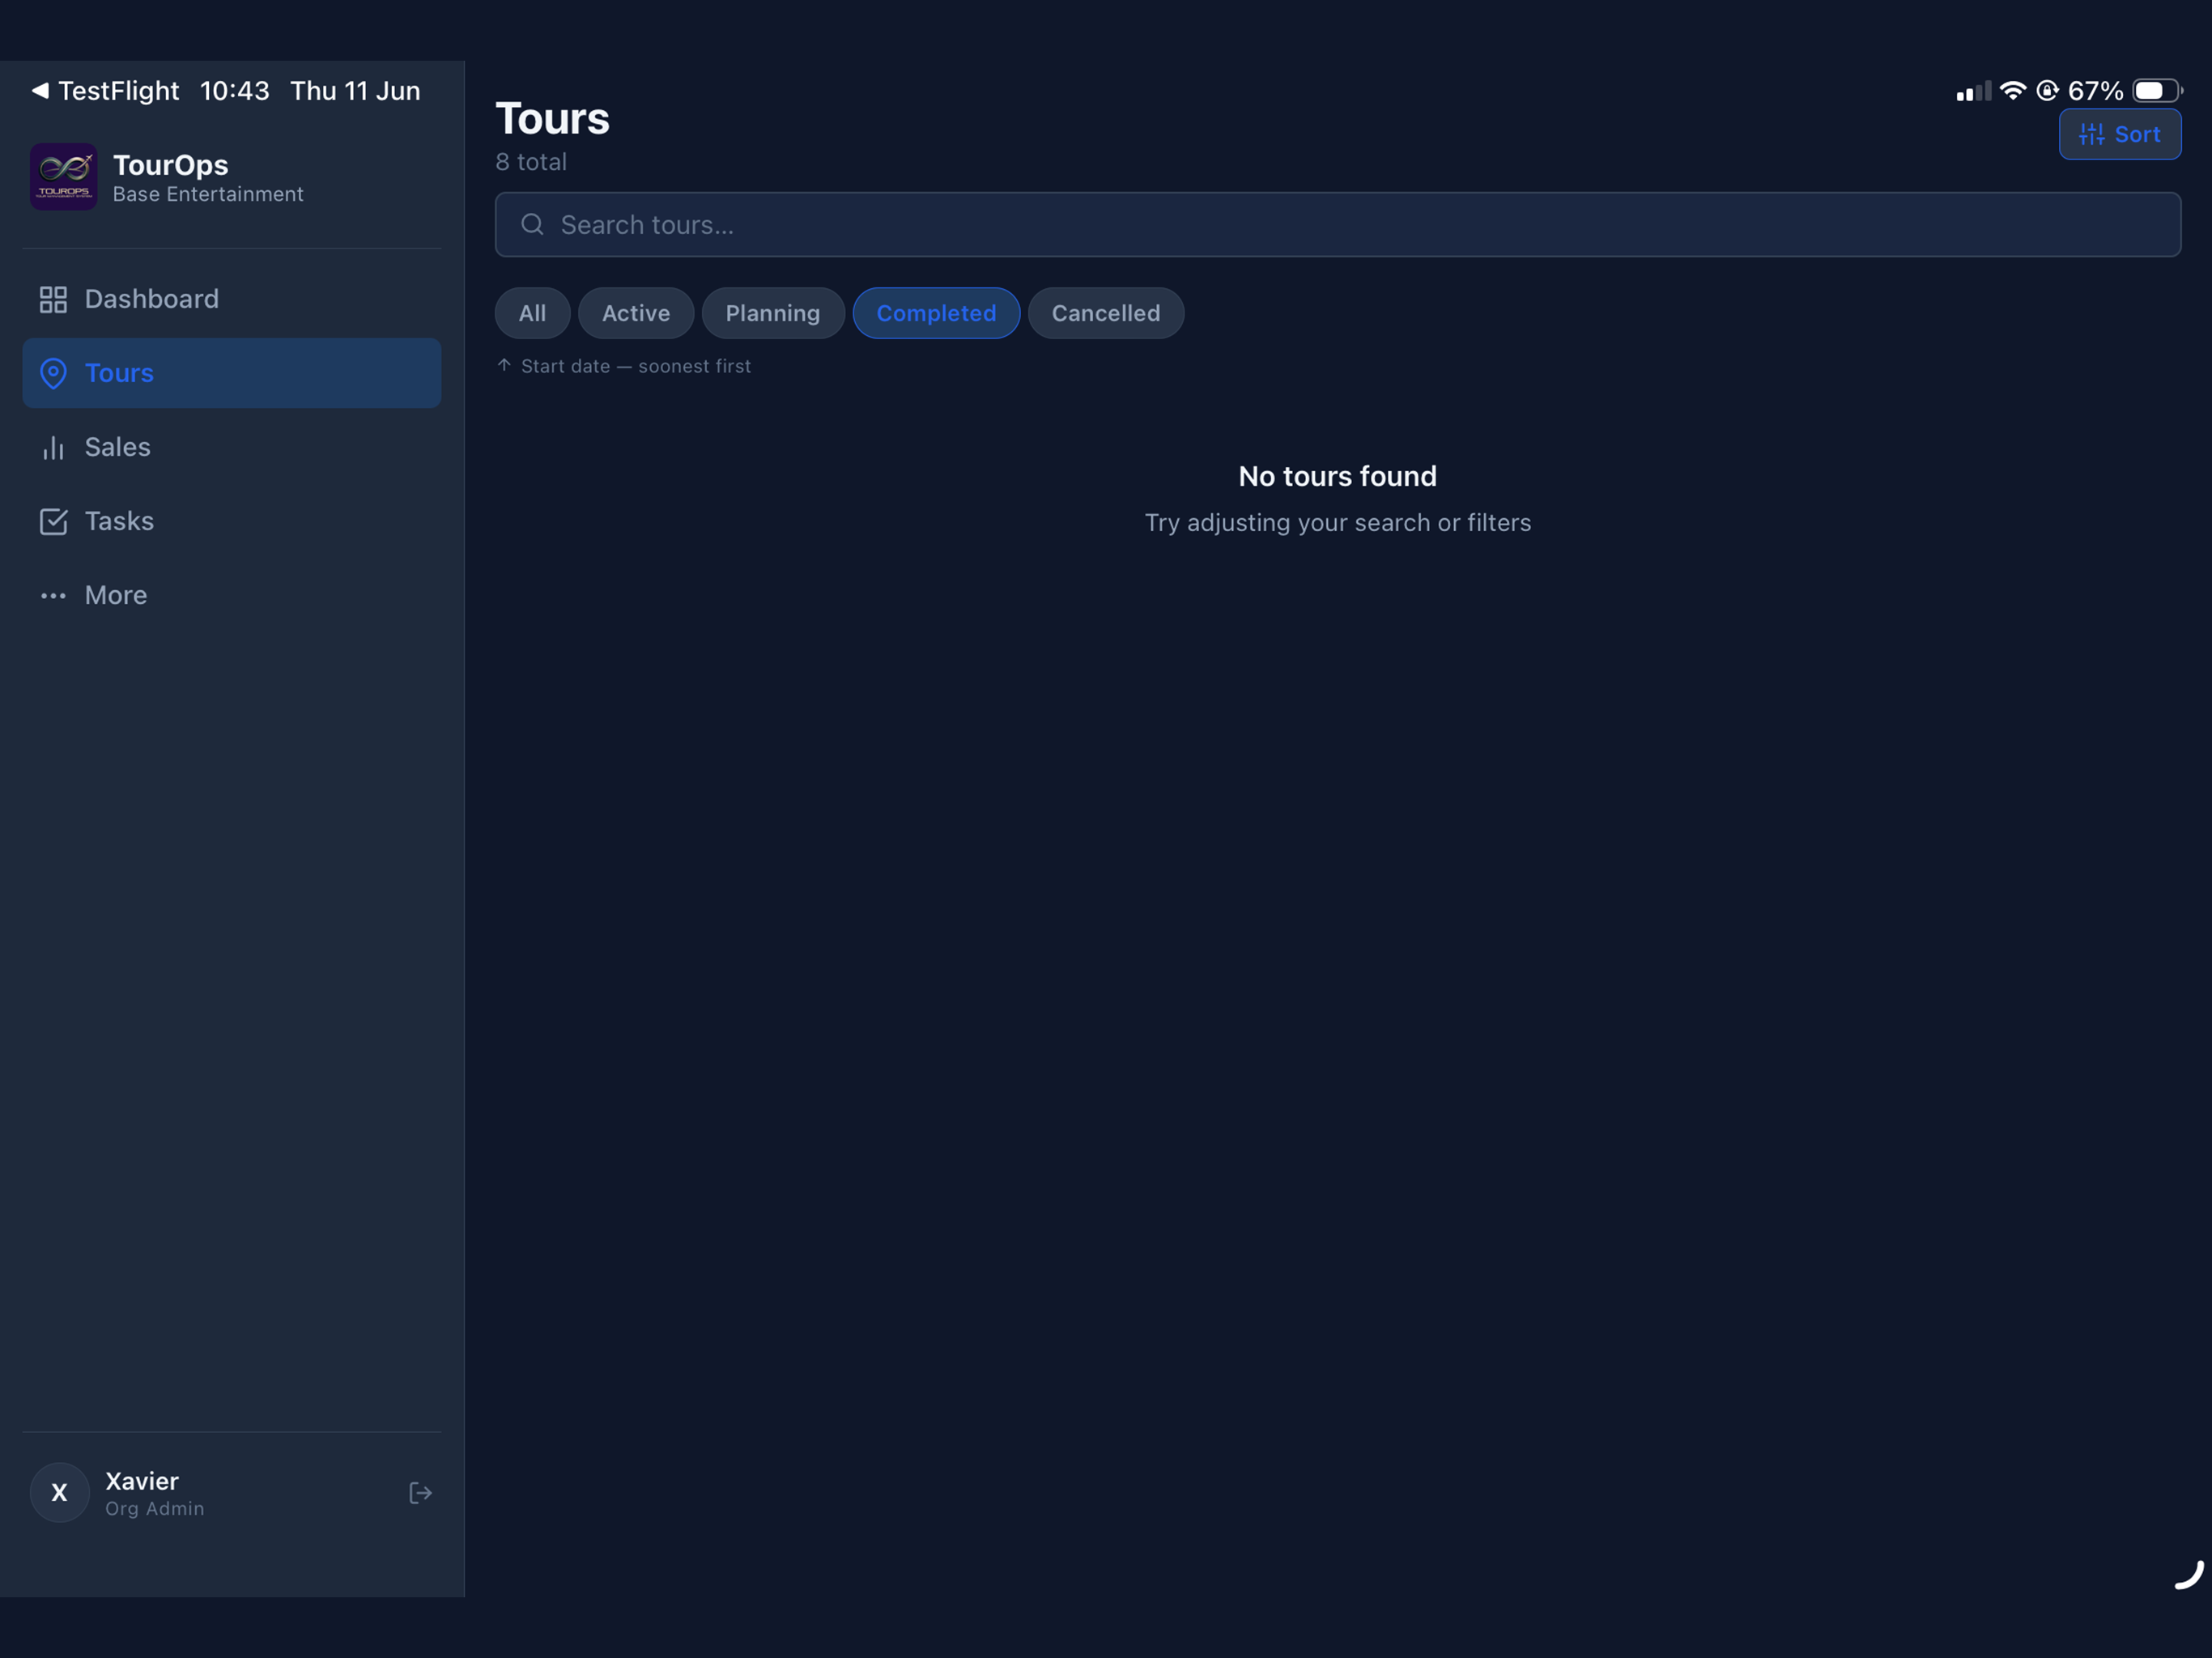Select the Completed filter chip
This screenshot has height=1658, width=2212.
pos(936,313)
